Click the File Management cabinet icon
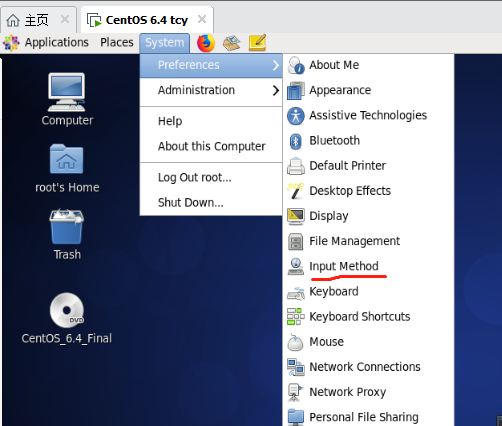 point(296,241)
